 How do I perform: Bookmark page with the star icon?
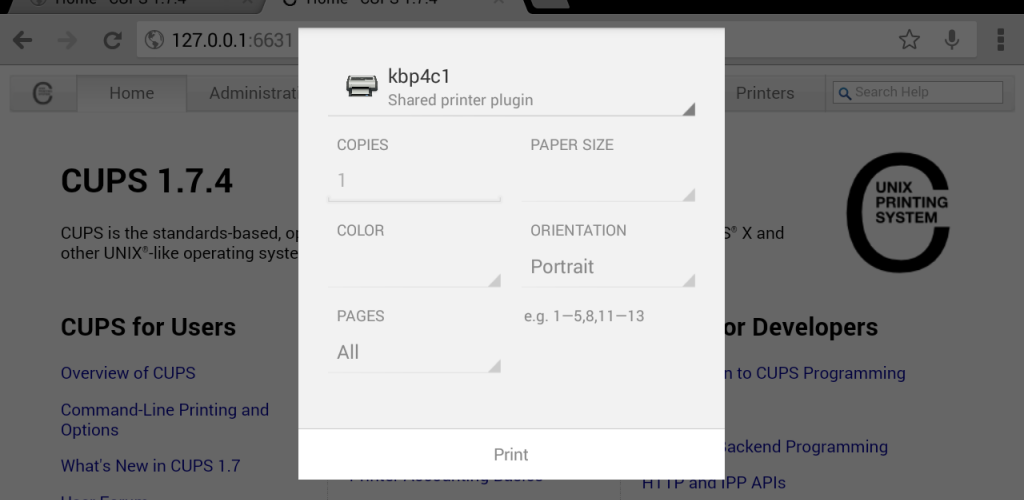pos(908,40)
